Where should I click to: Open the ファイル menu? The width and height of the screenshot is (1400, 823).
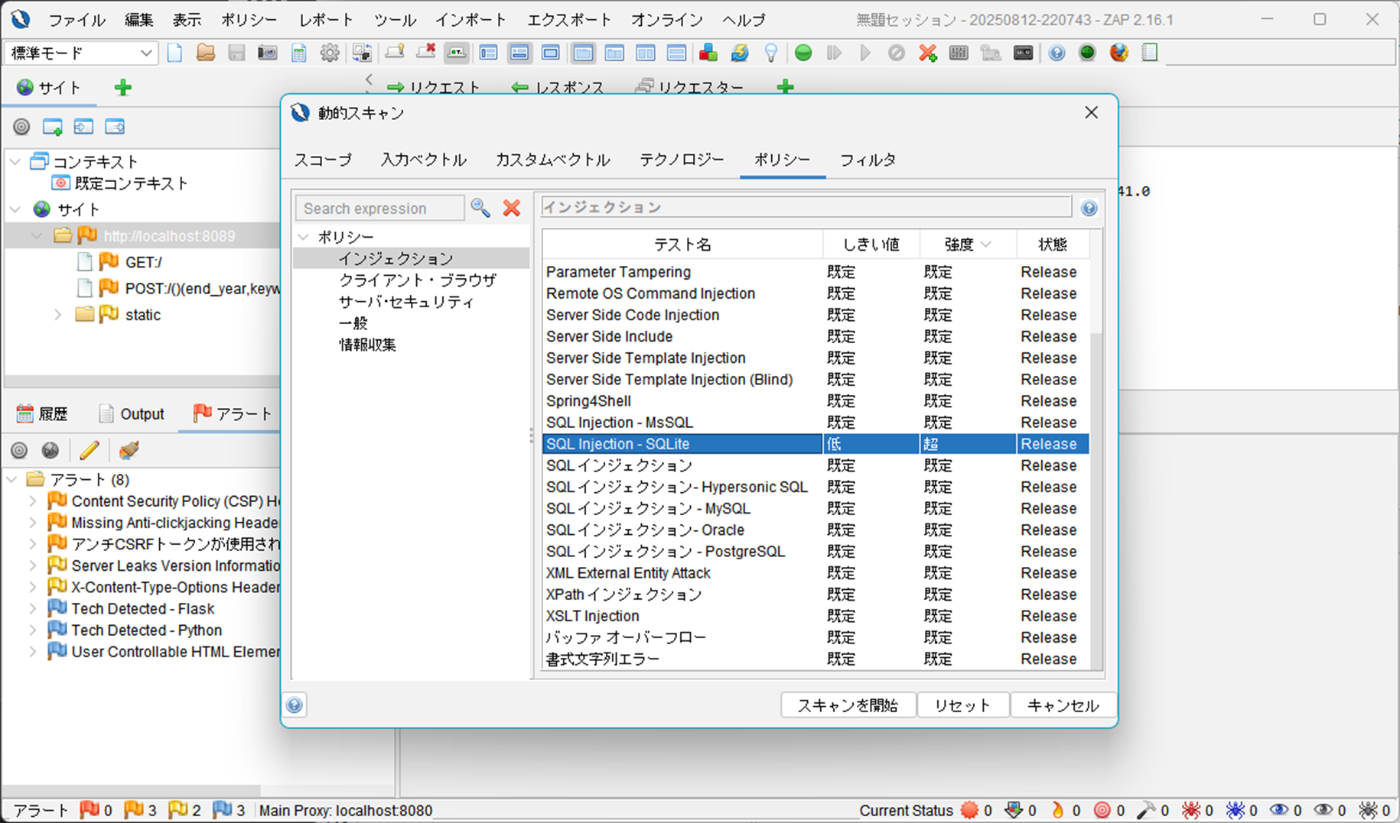click(x=77, y=20)
